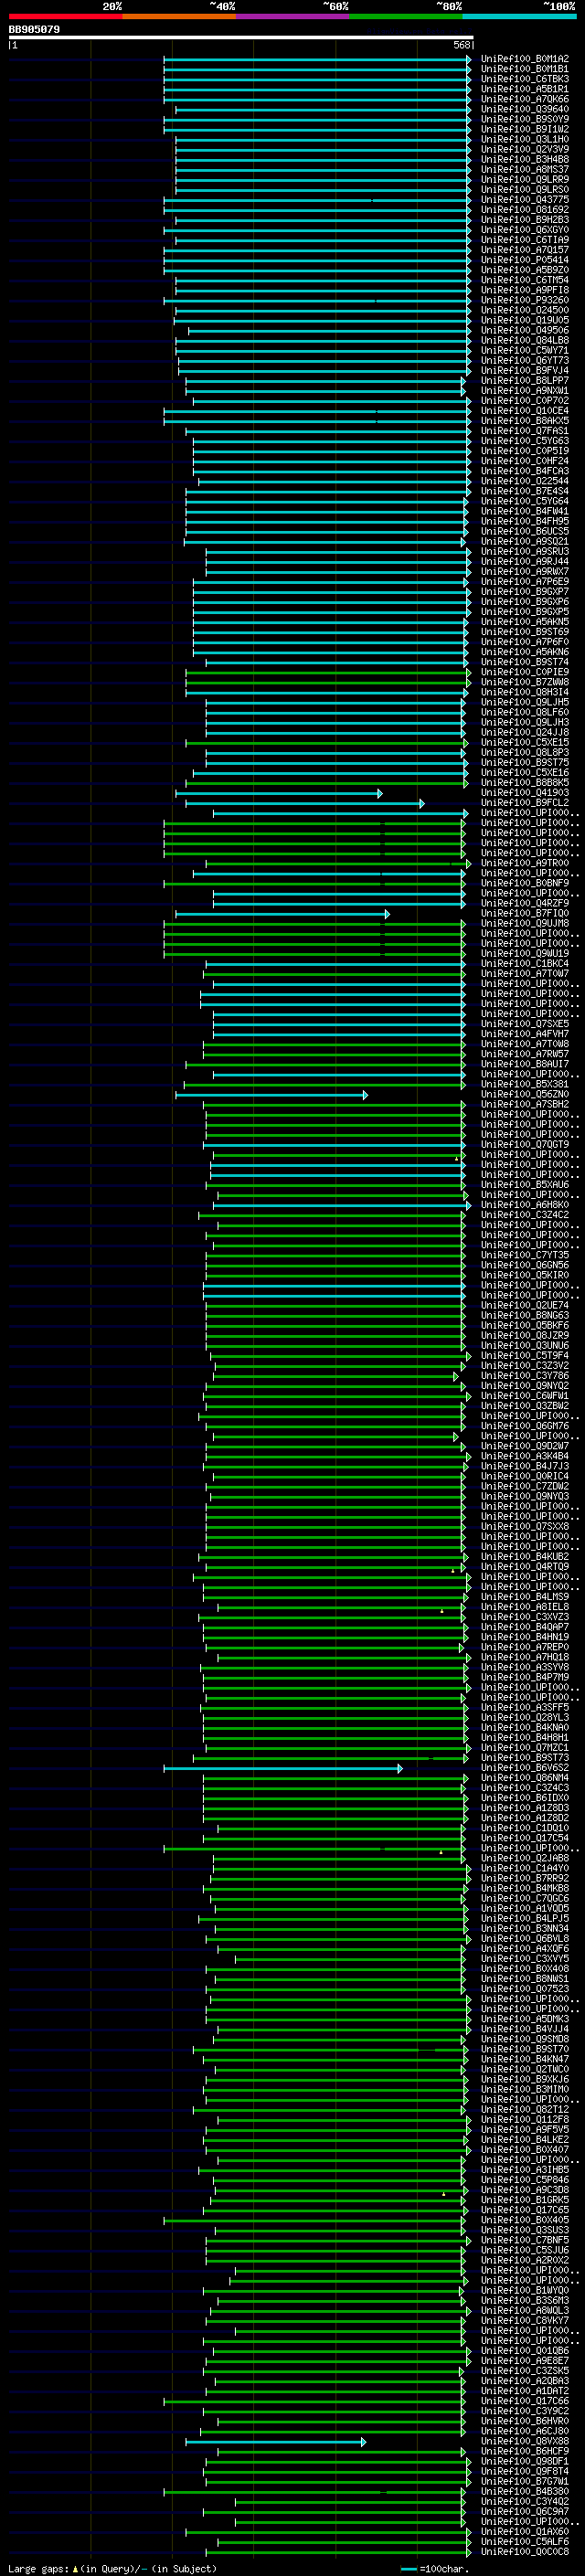
Task: Select hit UniRef100_A8WQL3
Action: click(525, 2311)
